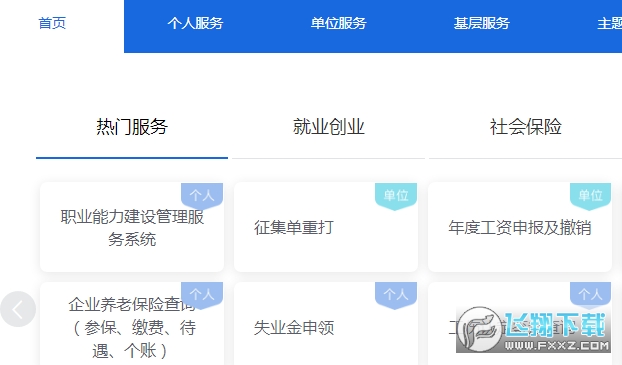622x365 pixels.
Task: Open the 失业金申领 service card
Action: [326, 324]
